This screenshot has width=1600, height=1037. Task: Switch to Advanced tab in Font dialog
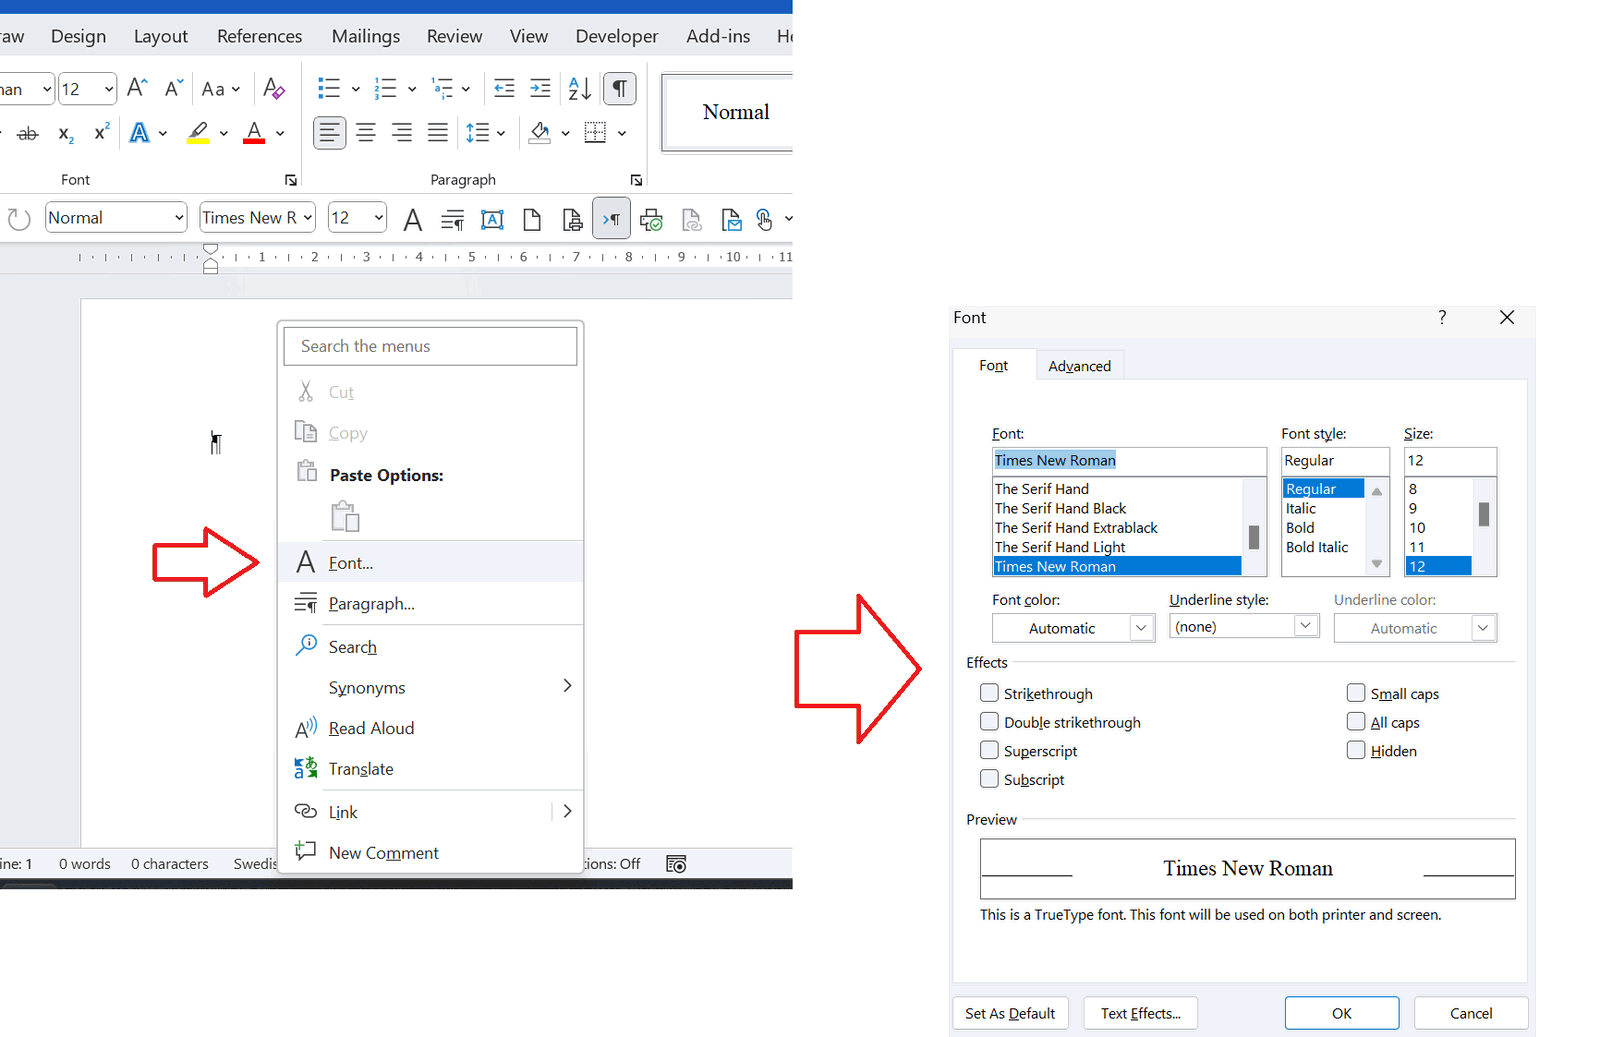pyautogui.click(x=1079, y=366)
